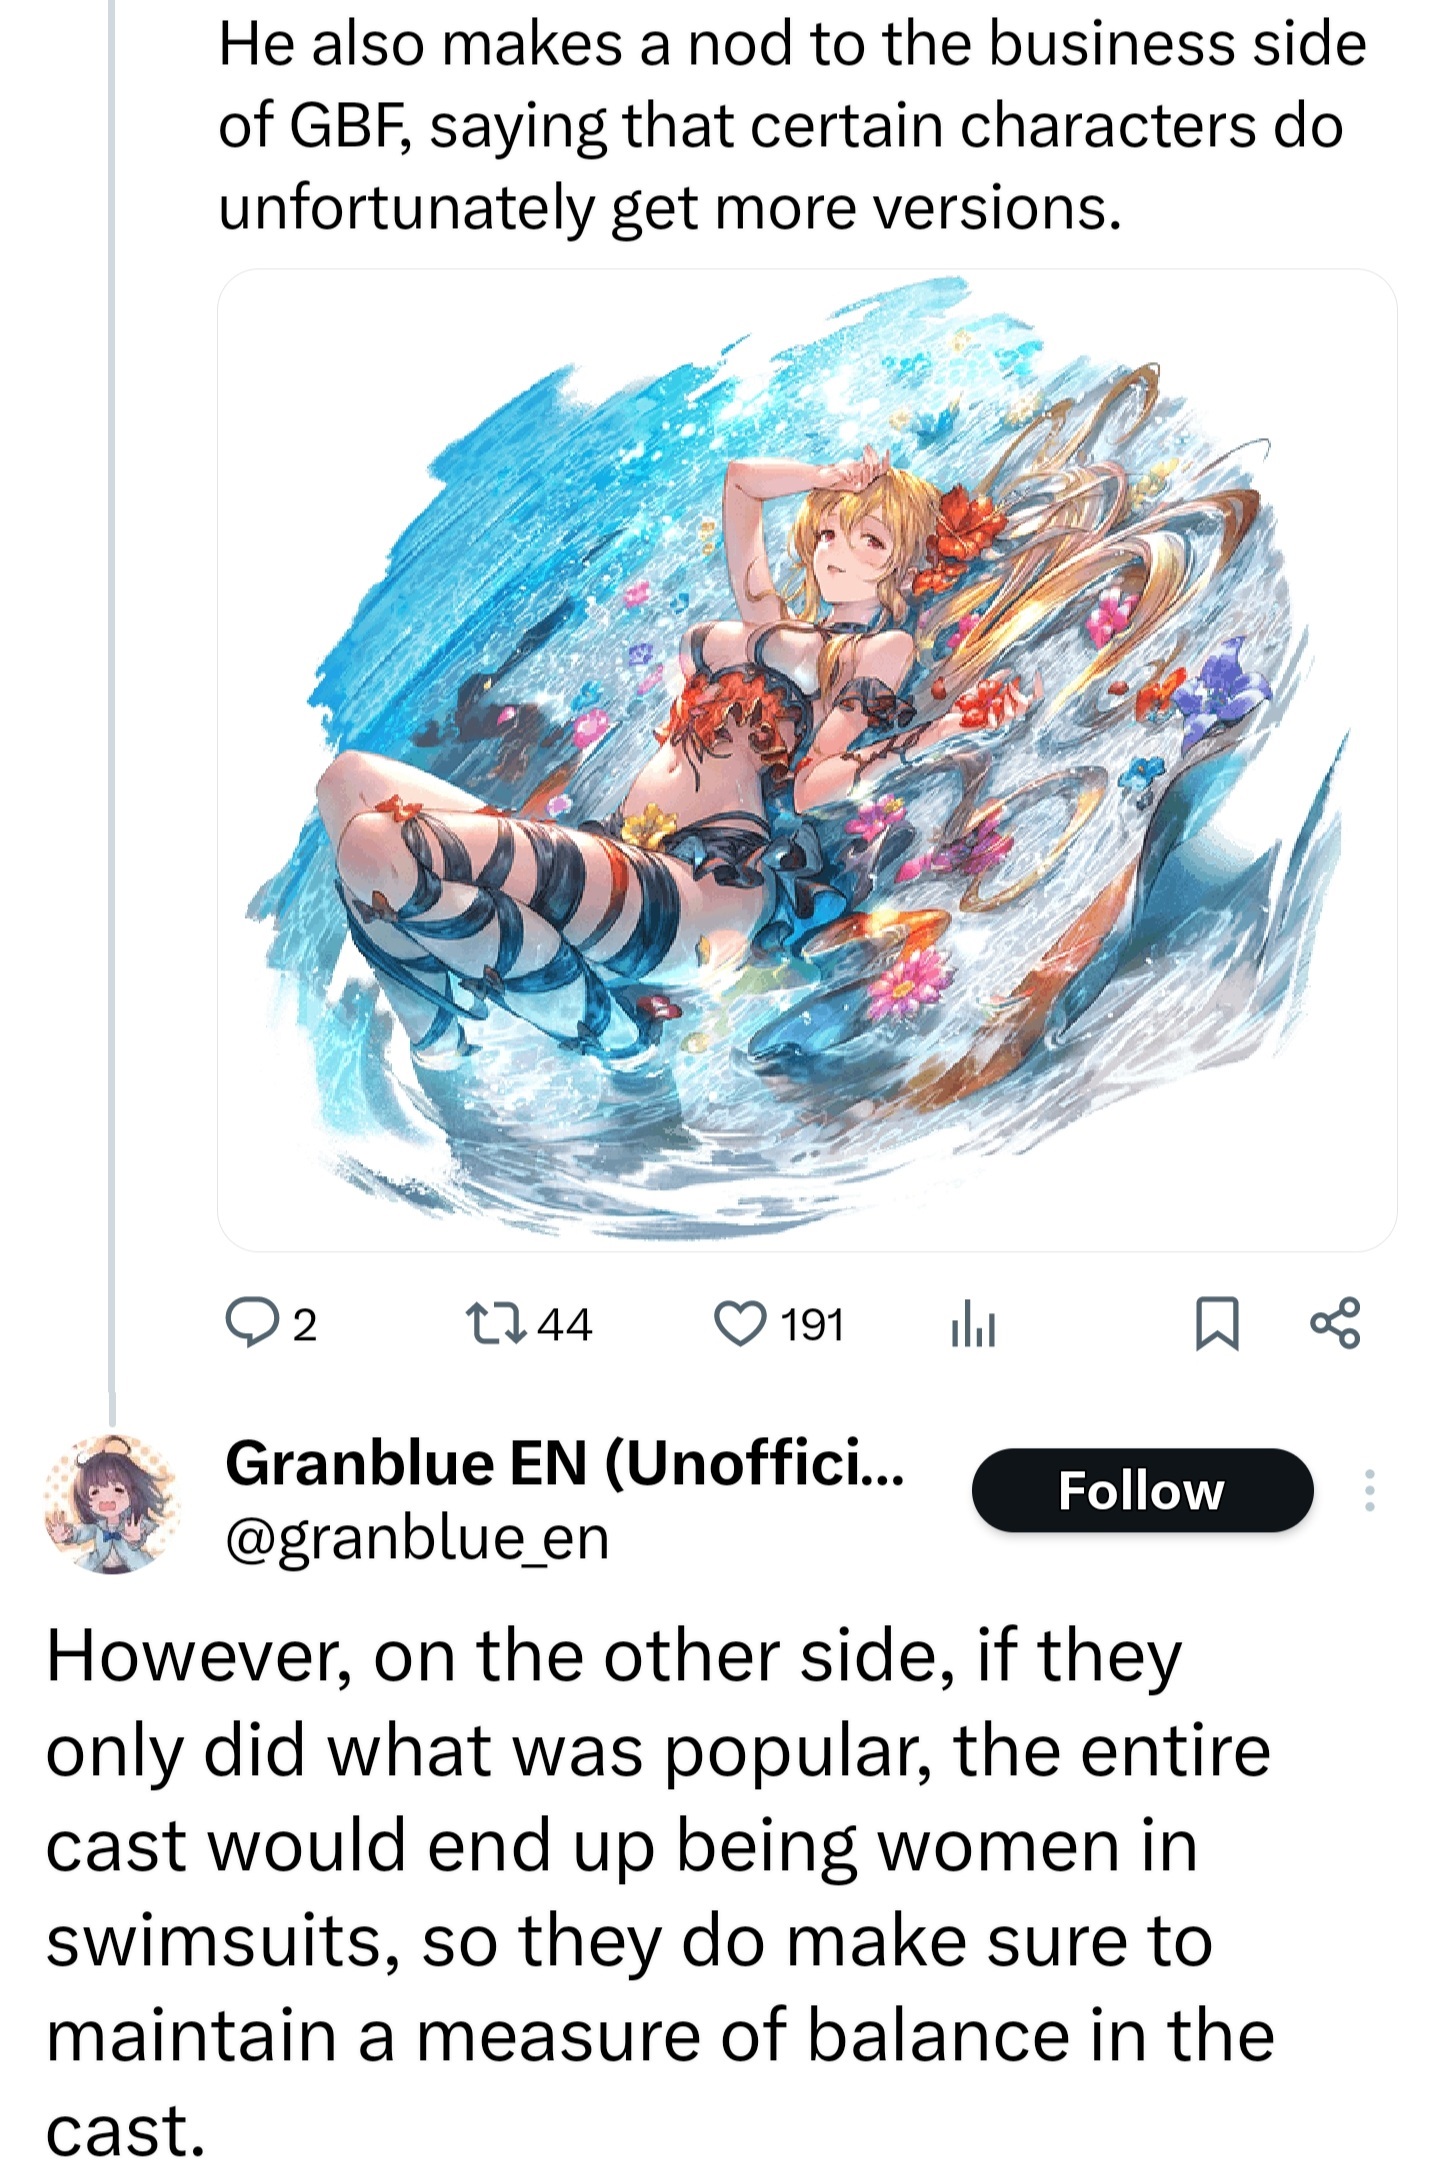The image size is (1441, 2172).
Task: Open the swimsuit character artwork image
Action: click(806, 760)
